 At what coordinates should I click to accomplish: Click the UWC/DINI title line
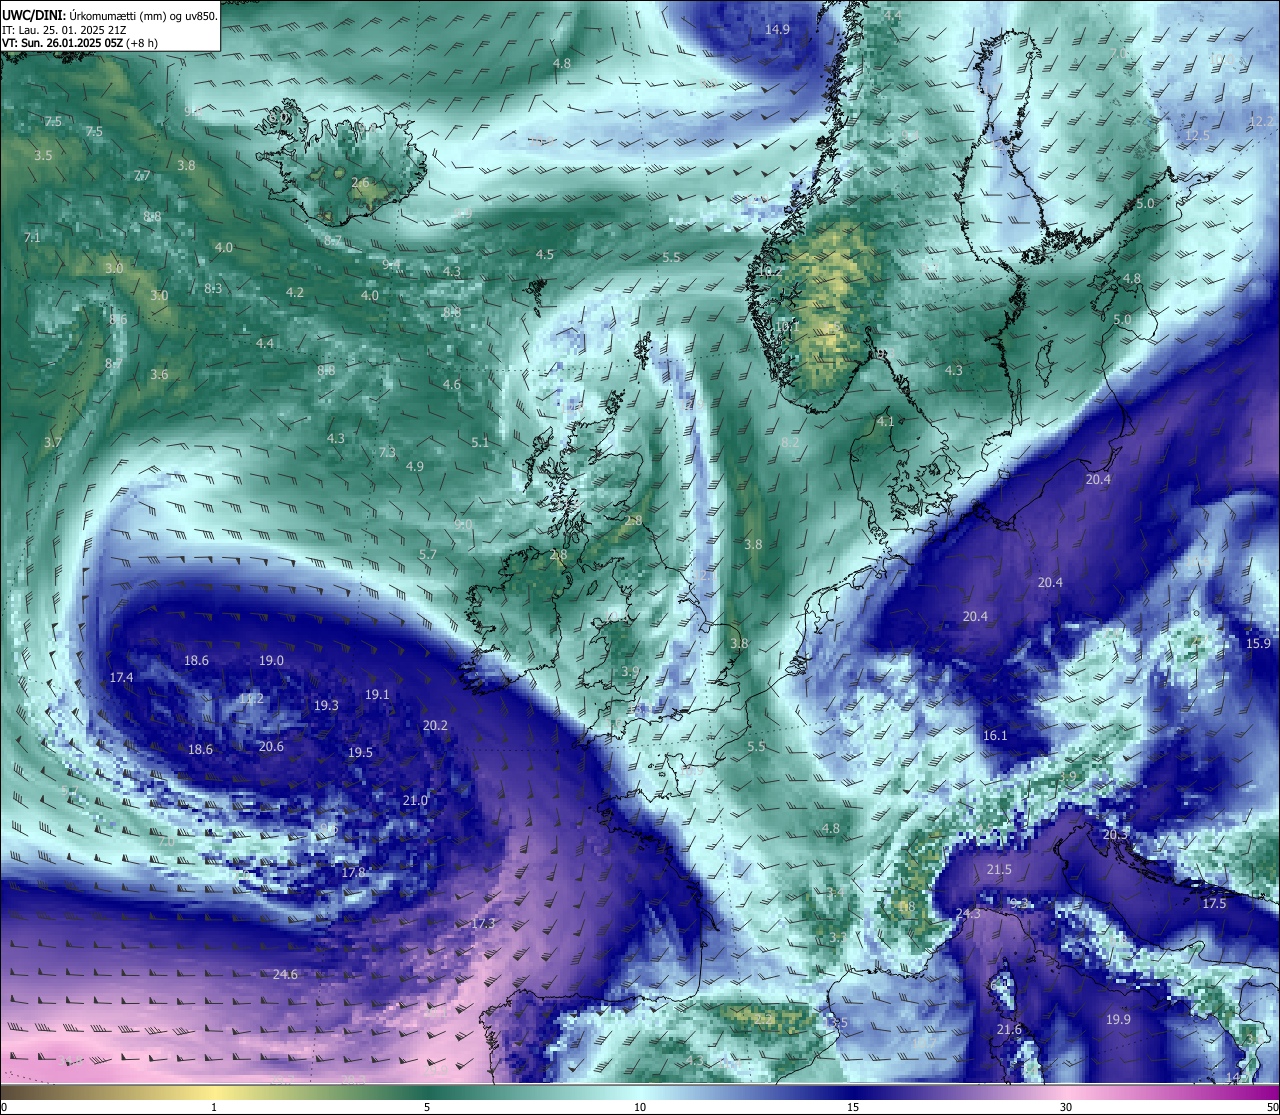(x=110, y=15)
